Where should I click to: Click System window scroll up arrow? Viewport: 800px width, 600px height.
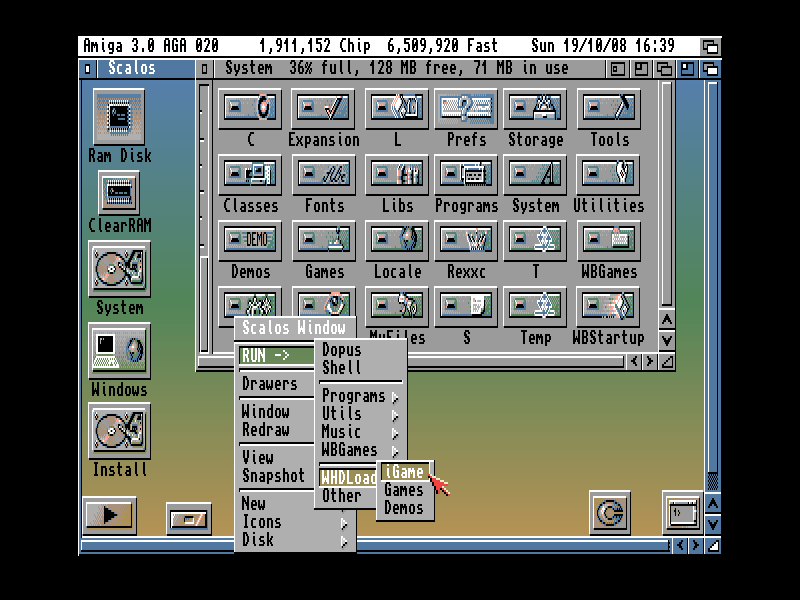pyautogui.click(x=667, y=320)
